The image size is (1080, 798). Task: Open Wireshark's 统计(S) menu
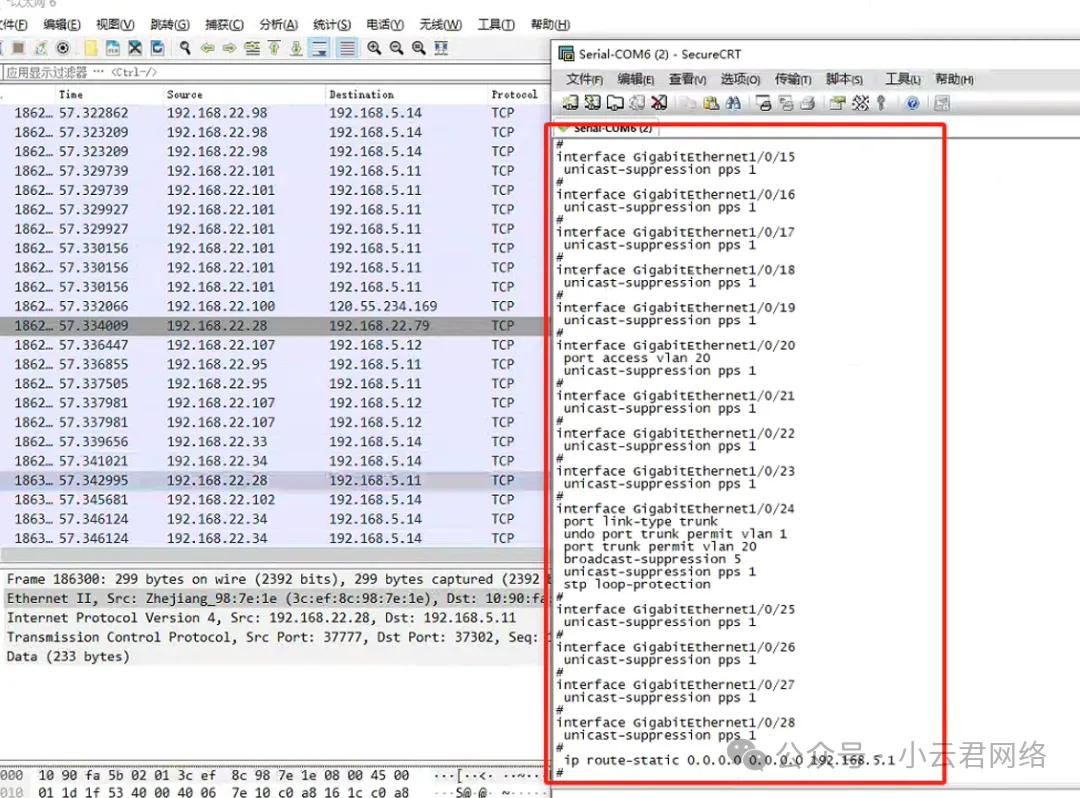pos(331,25)
